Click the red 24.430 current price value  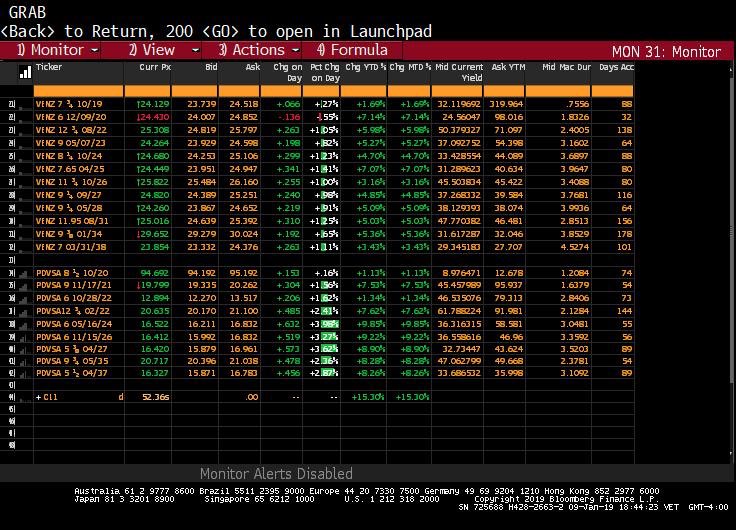coord(153,117)
